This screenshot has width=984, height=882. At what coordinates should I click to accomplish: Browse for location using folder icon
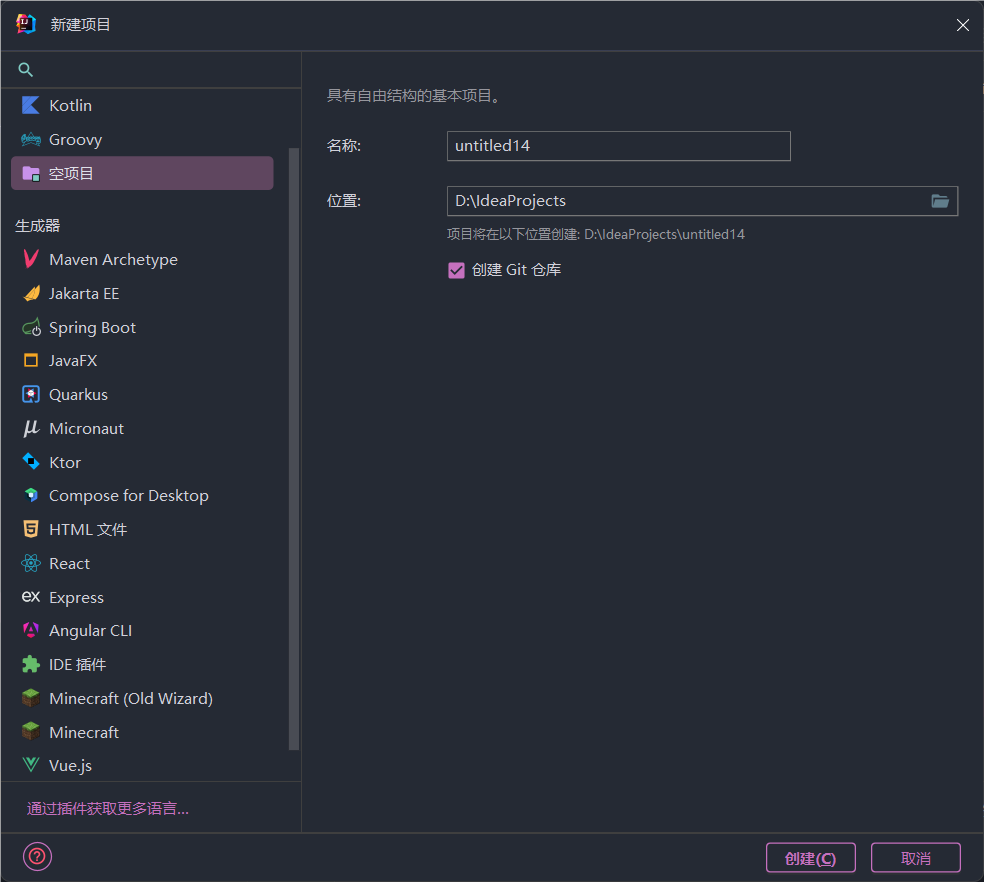coord(940,201)
